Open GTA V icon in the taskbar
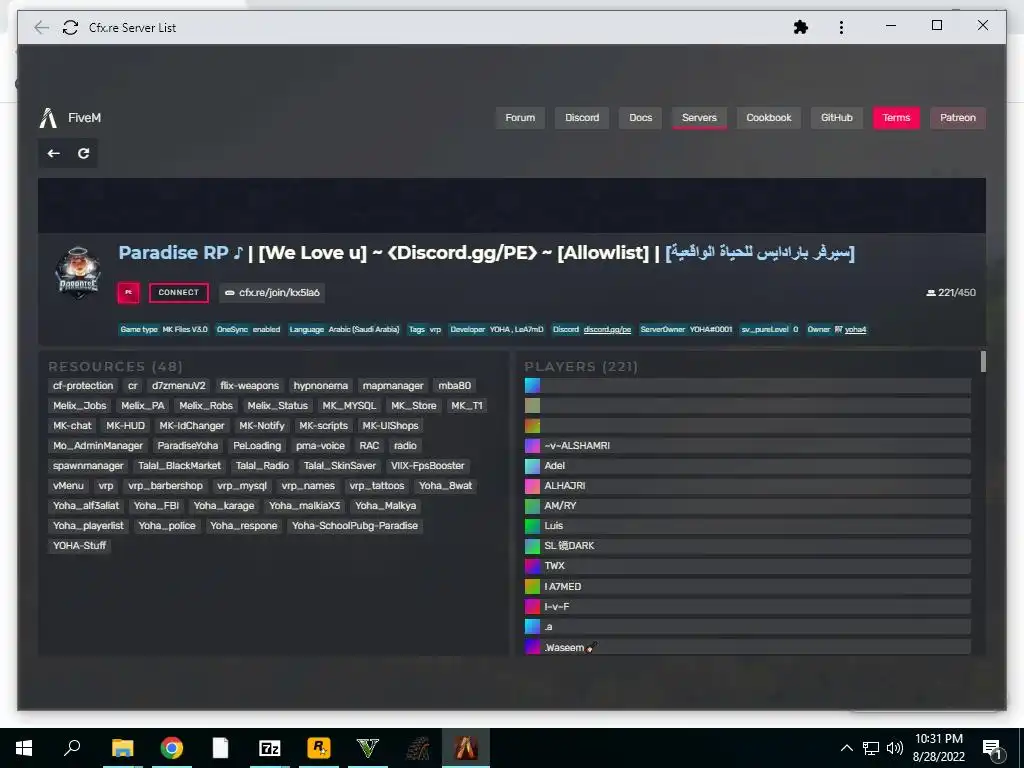This screenshot has width=1024, height=768. click(368, 748)
